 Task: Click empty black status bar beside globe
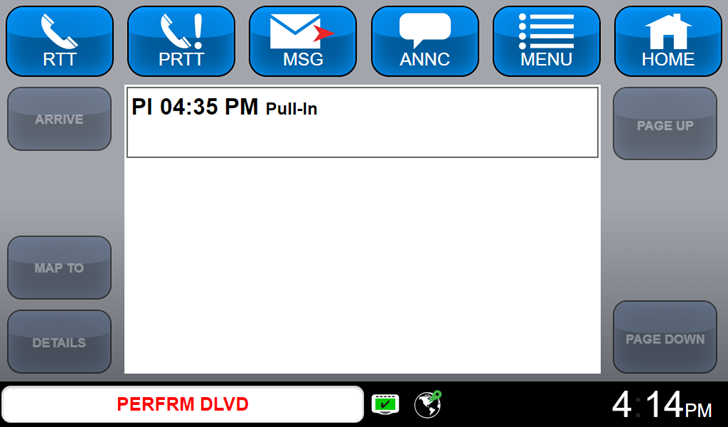[x=525, y=404]
